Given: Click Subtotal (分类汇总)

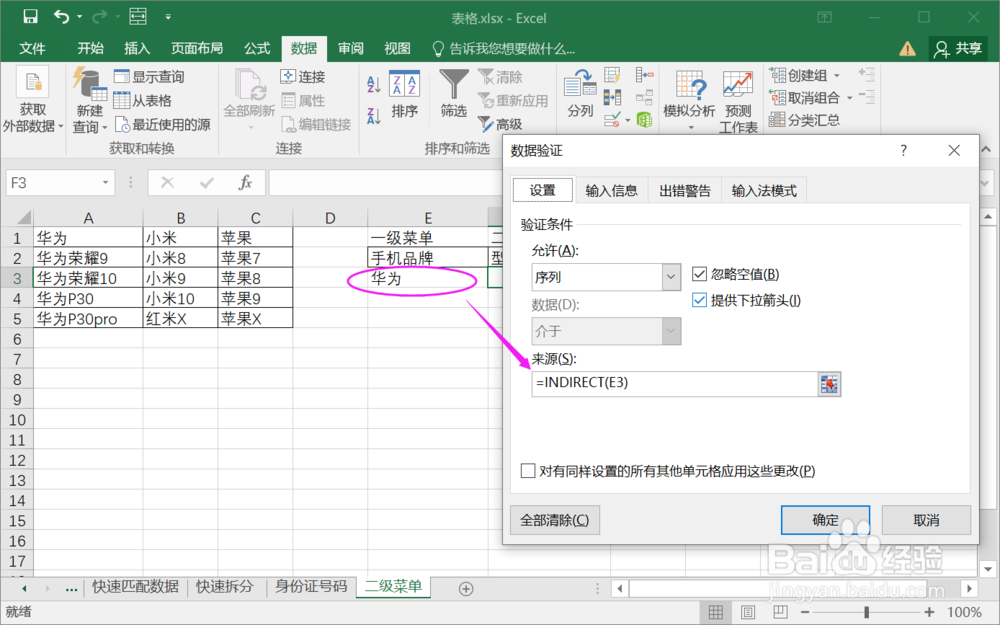Looking at the screenshot, I should click(x=804, y=120).
